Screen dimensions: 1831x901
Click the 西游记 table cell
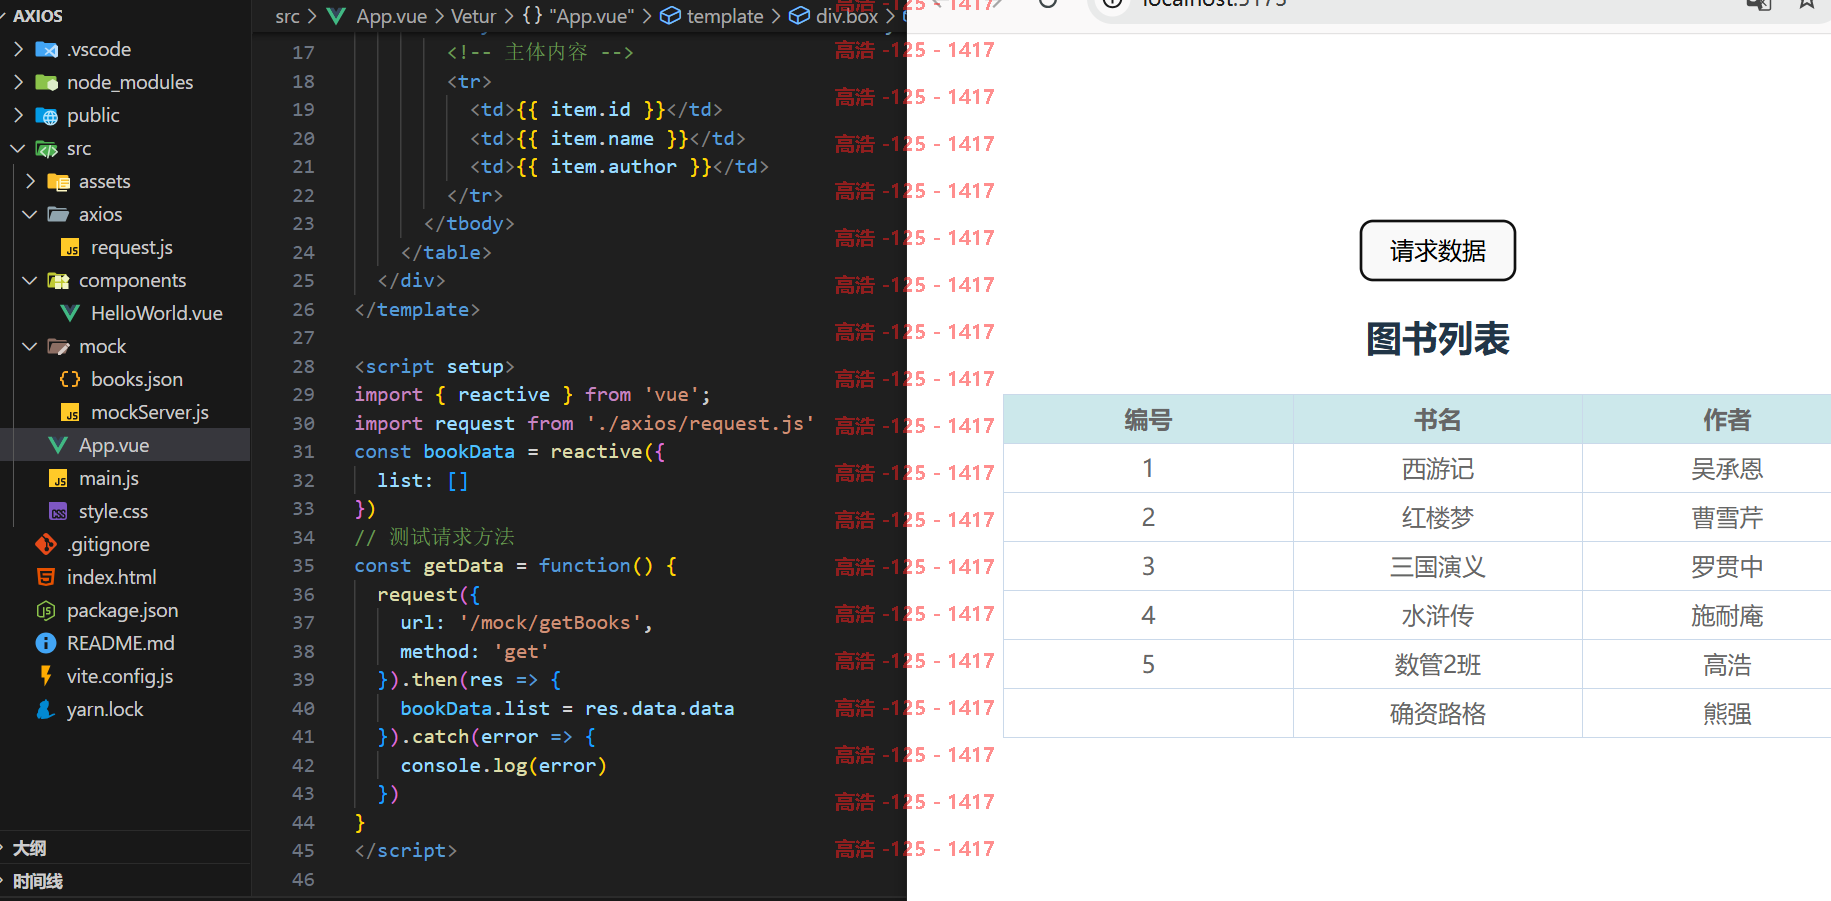pyautogui.click(x=1438, y=469)
